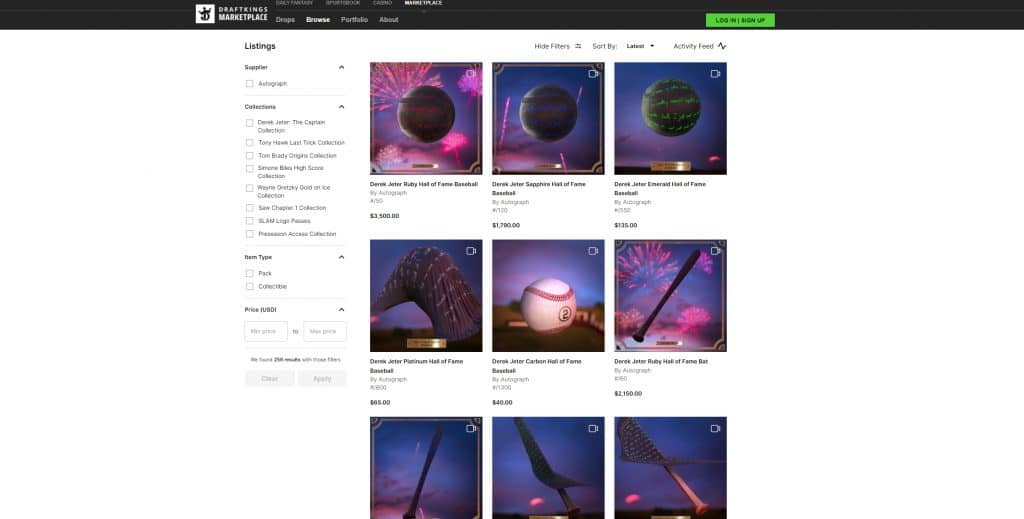Image resolution: width=1024 pixels, height=519 pixels.
Task: Click video icon on Sapphire Hall of Fame Baseball
Action: tap(593, 74)
